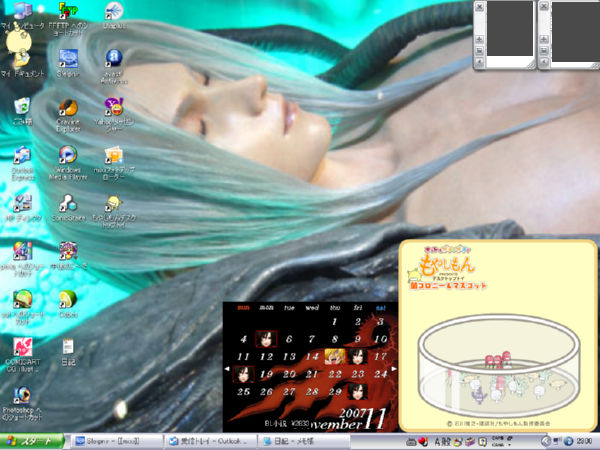This screenshot has height=450, width=600.
Task: Launch the Outlook Express desktop shortcut
Action: coord(23,155)
